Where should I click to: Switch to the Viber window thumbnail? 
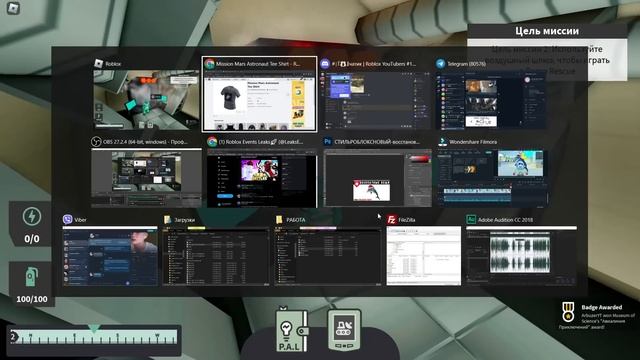pos(110,256)
